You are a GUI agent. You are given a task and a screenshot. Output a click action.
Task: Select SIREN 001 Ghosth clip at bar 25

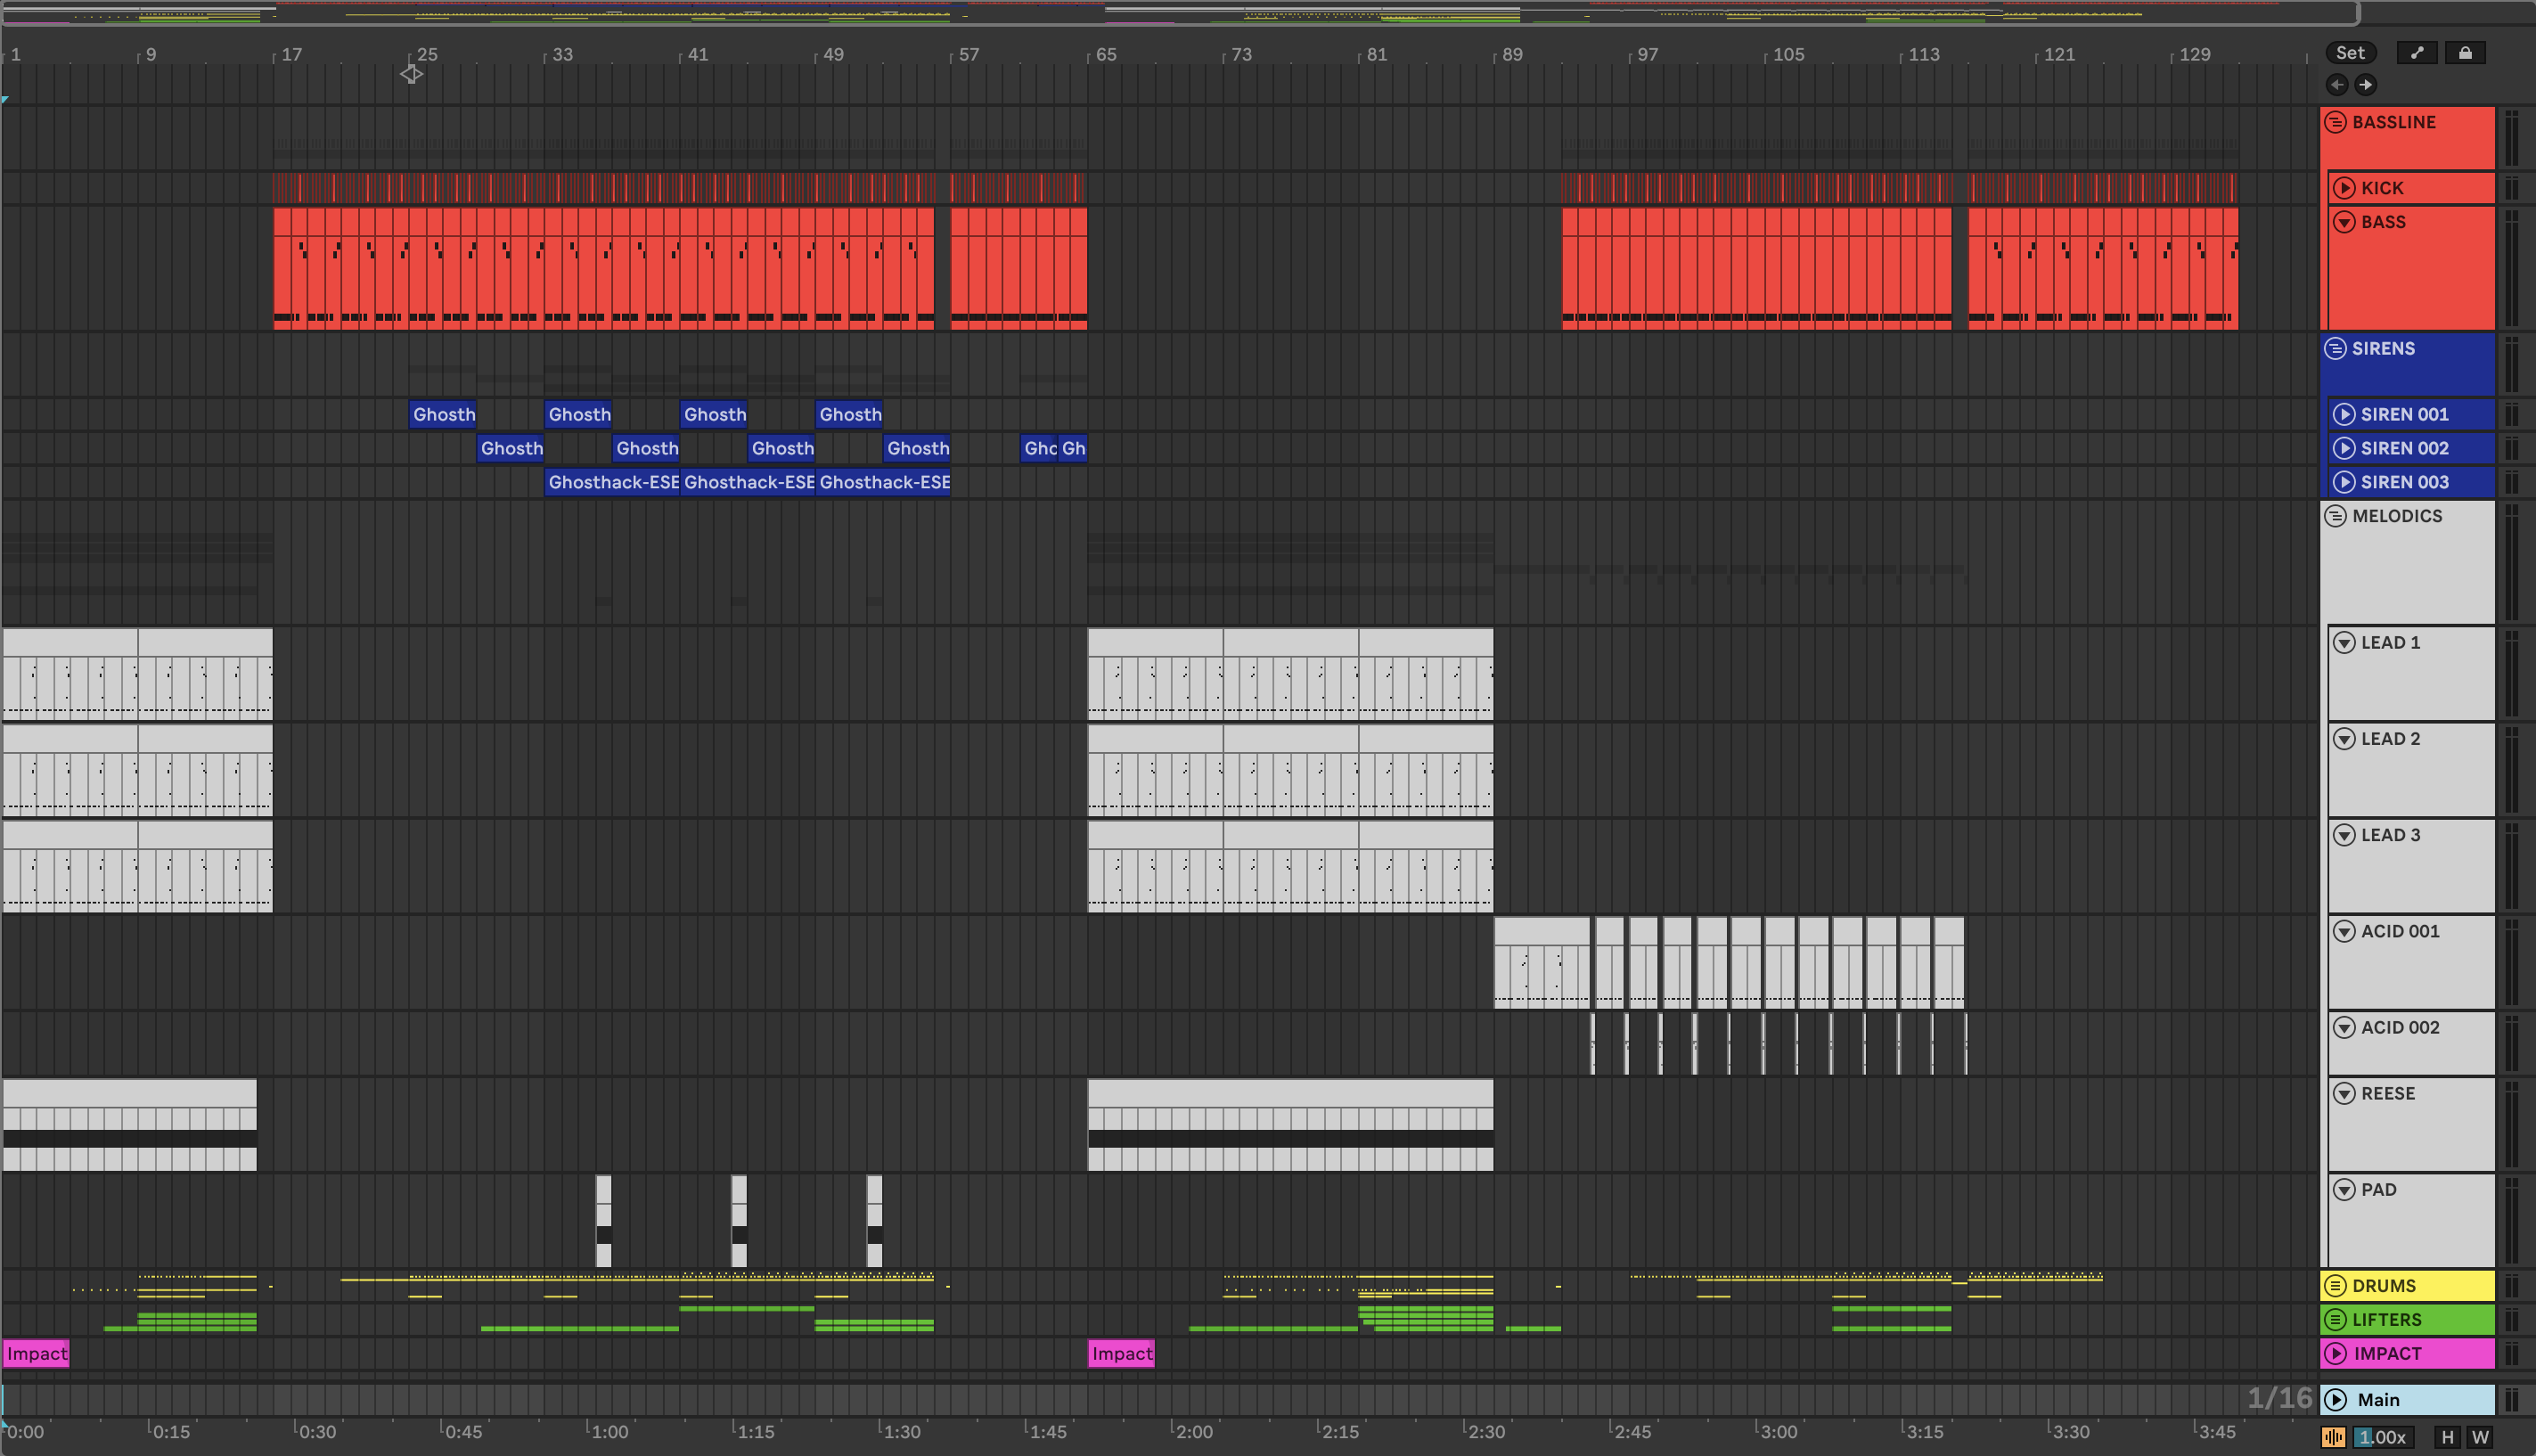click(x=443, y=414)
